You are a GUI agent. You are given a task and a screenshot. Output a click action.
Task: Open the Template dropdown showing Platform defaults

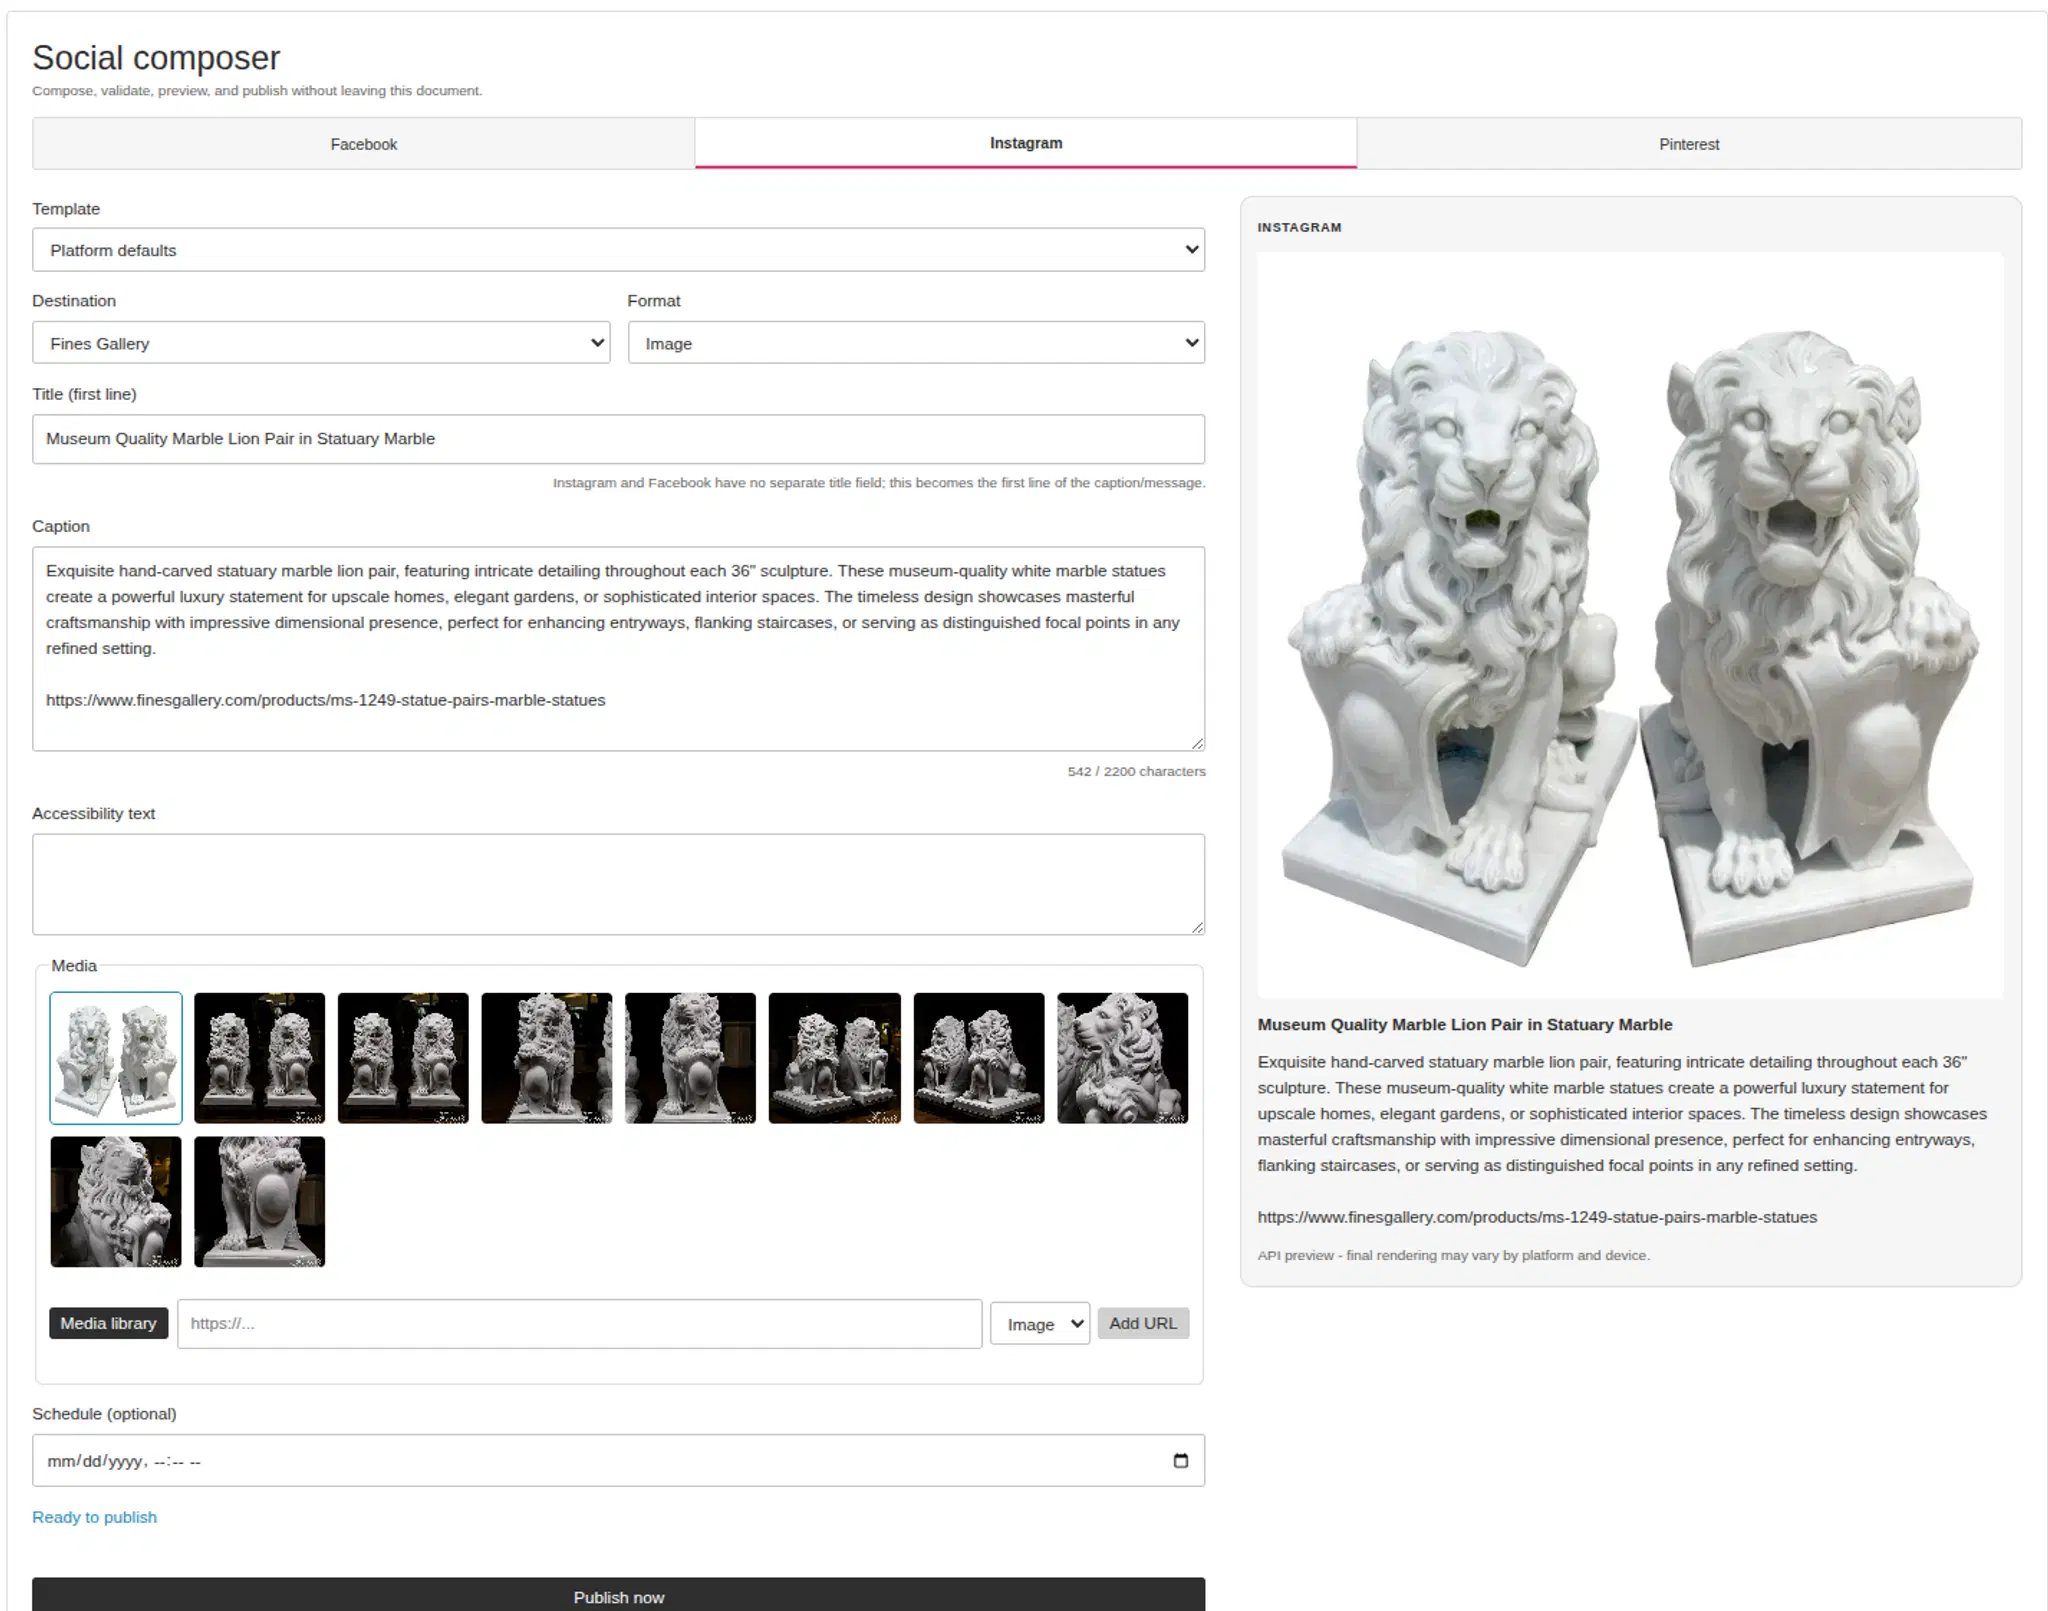pos(618,250)
